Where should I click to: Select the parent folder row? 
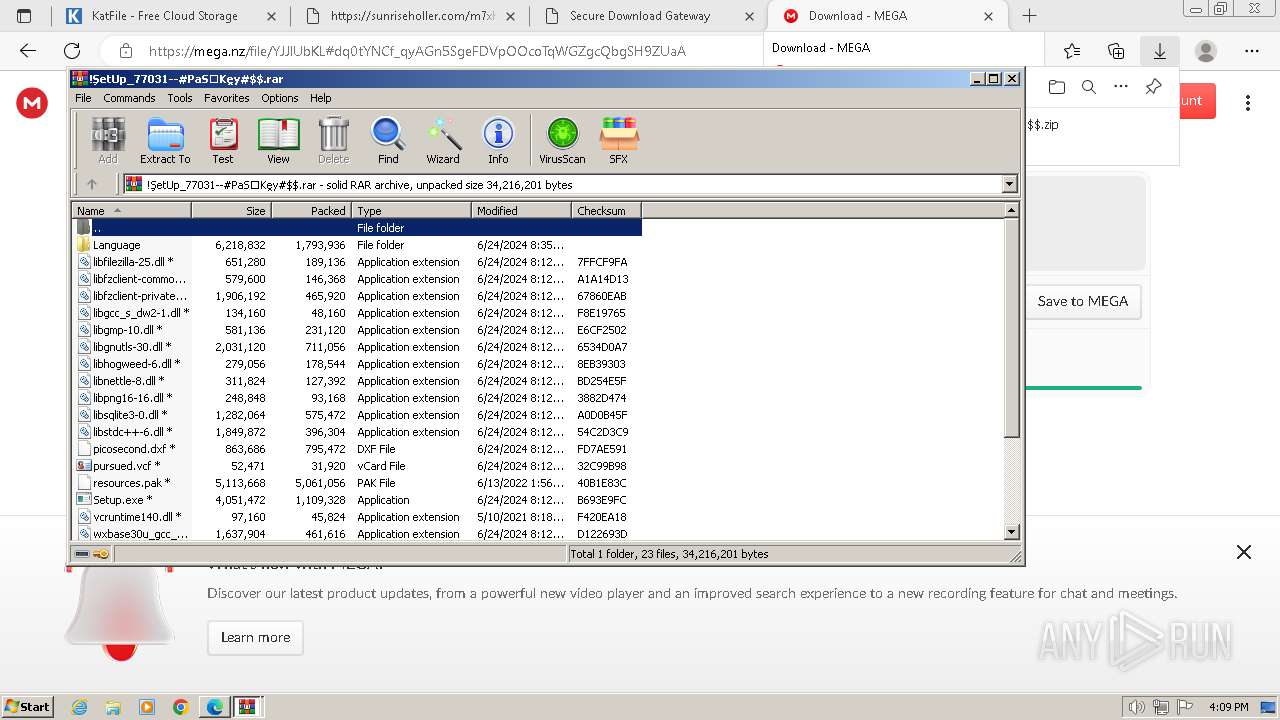tap(357, 228)
